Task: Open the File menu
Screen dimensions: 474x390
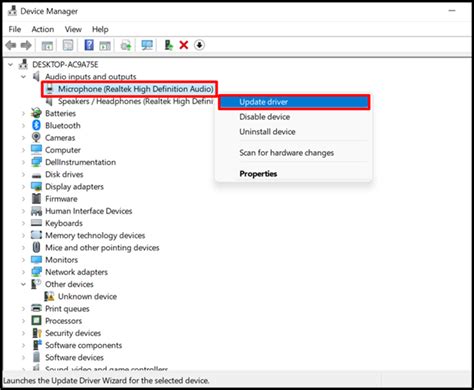Action: pyautogui.click(x=15, y=29)
